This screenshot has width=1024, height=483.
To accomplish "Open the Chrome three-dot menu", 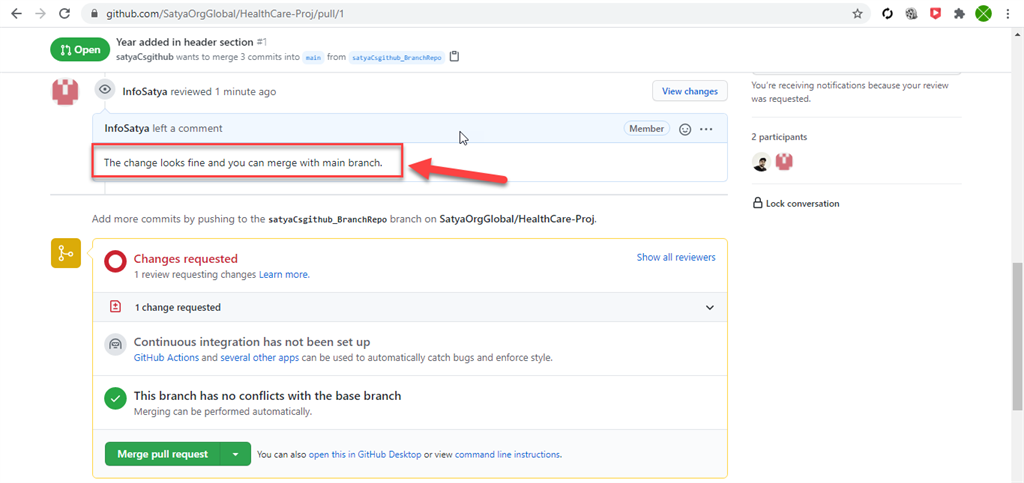I will point(1010,14).
